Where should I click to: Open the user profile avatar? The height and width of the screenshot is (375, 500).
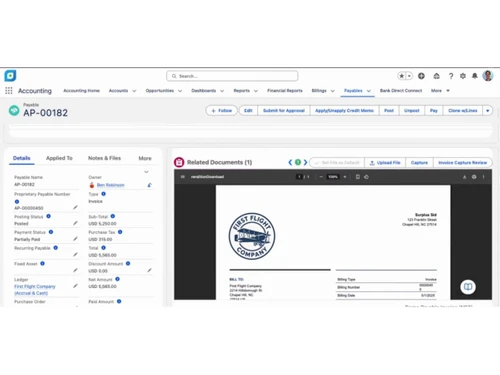point(488,76)
